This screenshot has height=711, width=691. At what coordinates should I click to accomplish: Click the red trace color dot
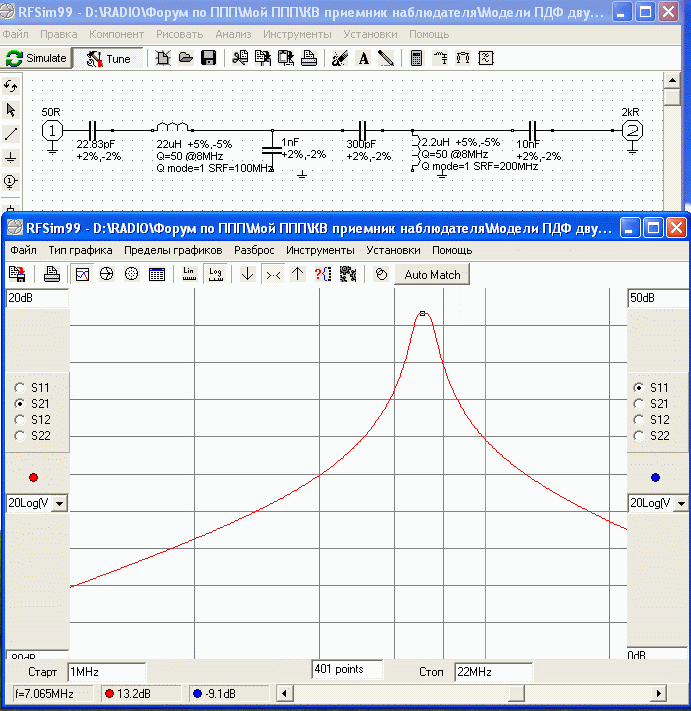[33, 477]
